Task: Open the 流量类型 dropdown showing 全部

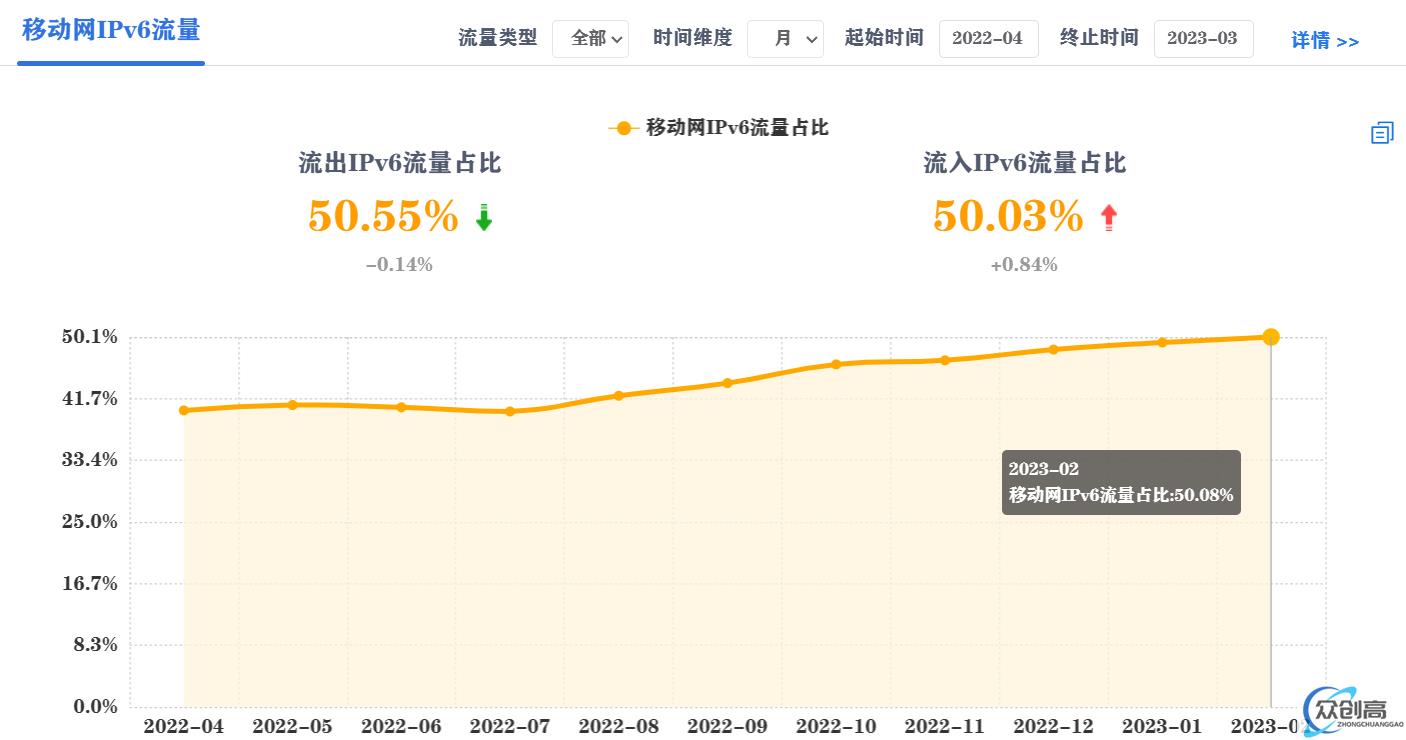Action: [x=590, y=39]
